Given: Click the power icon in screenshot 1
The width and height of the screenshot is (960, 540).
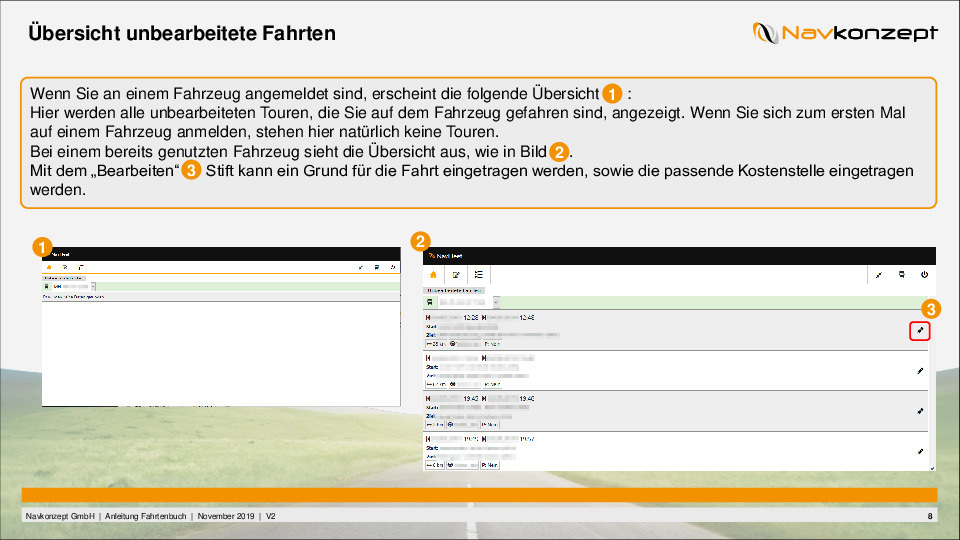Looking at the screenshot, I should coord(393,268).
